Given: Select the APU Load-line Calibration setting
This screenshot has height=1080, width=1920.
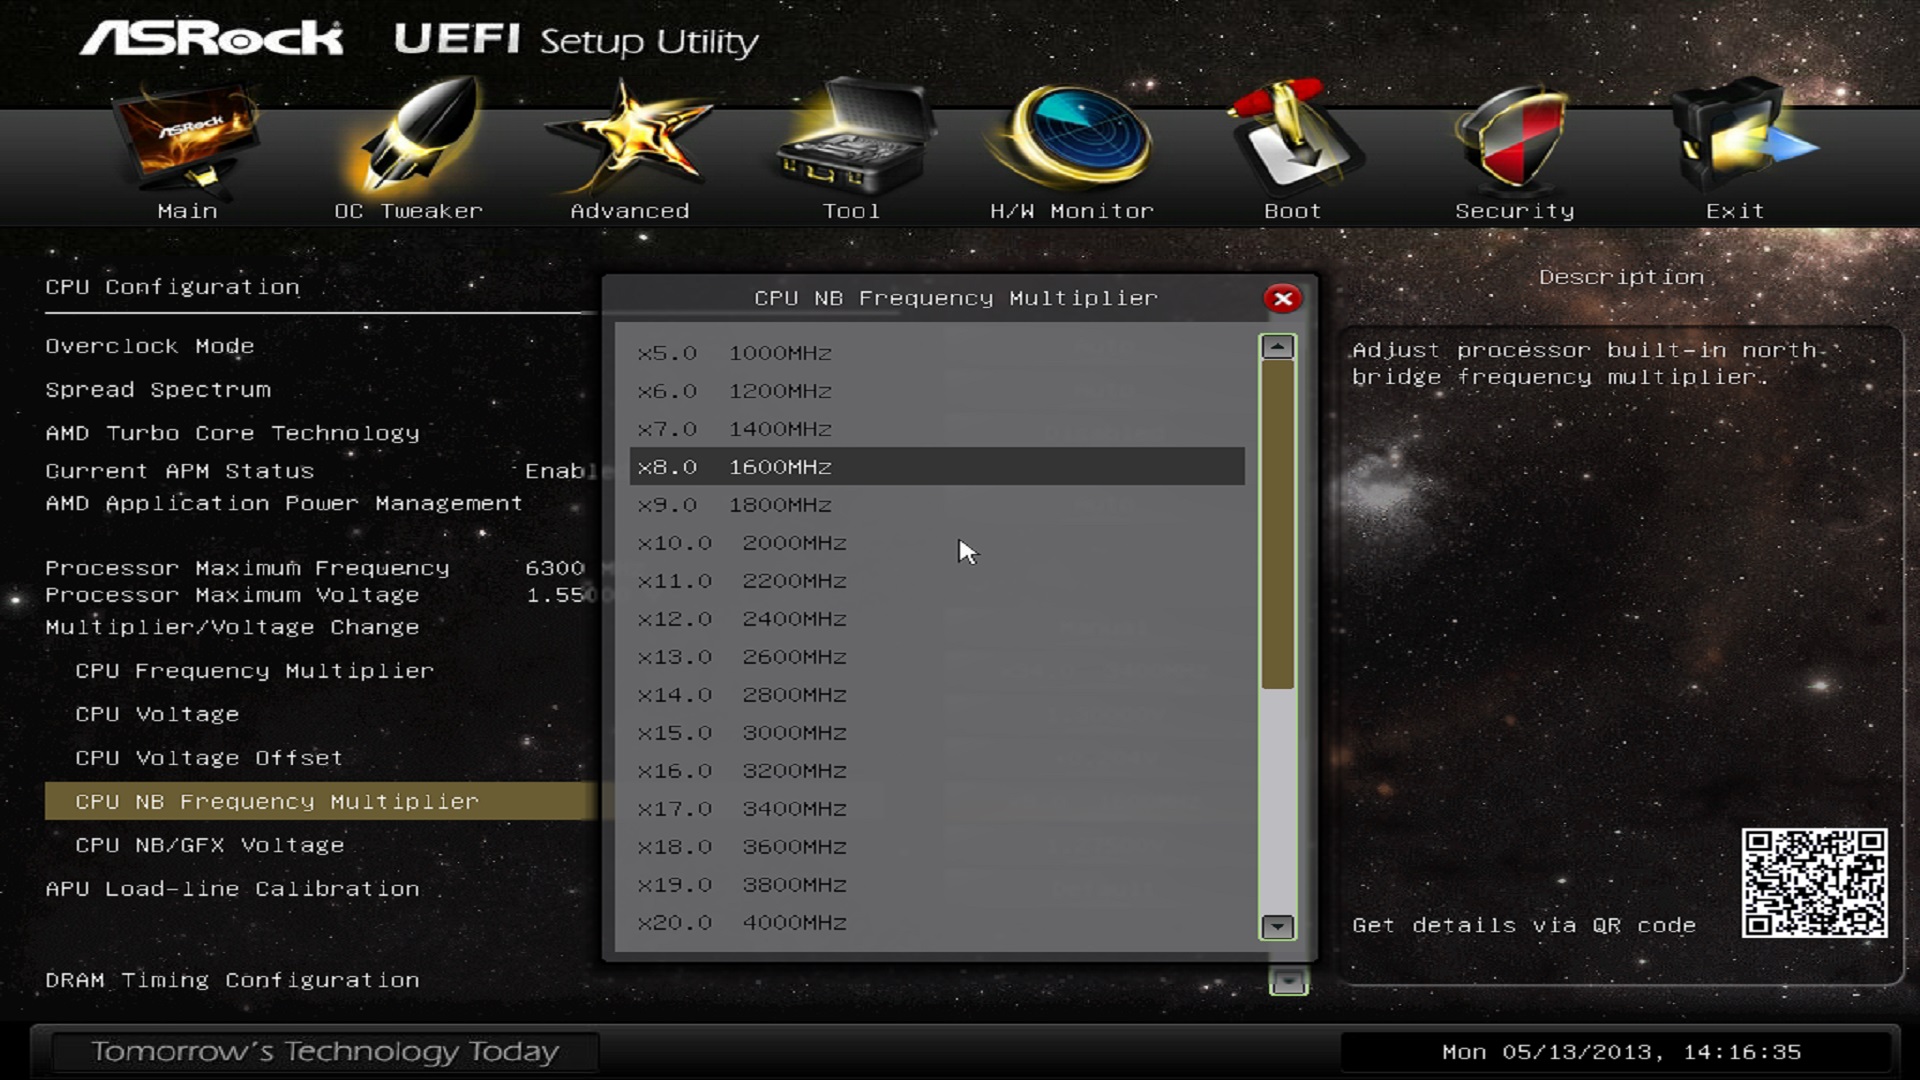Looking at the screenshot, I should (x=232, y=889).
